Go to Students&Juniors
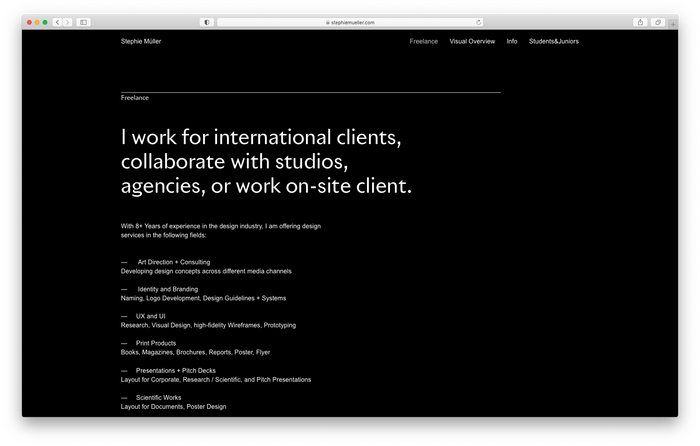The image size is (700, 446). [554, 41]
